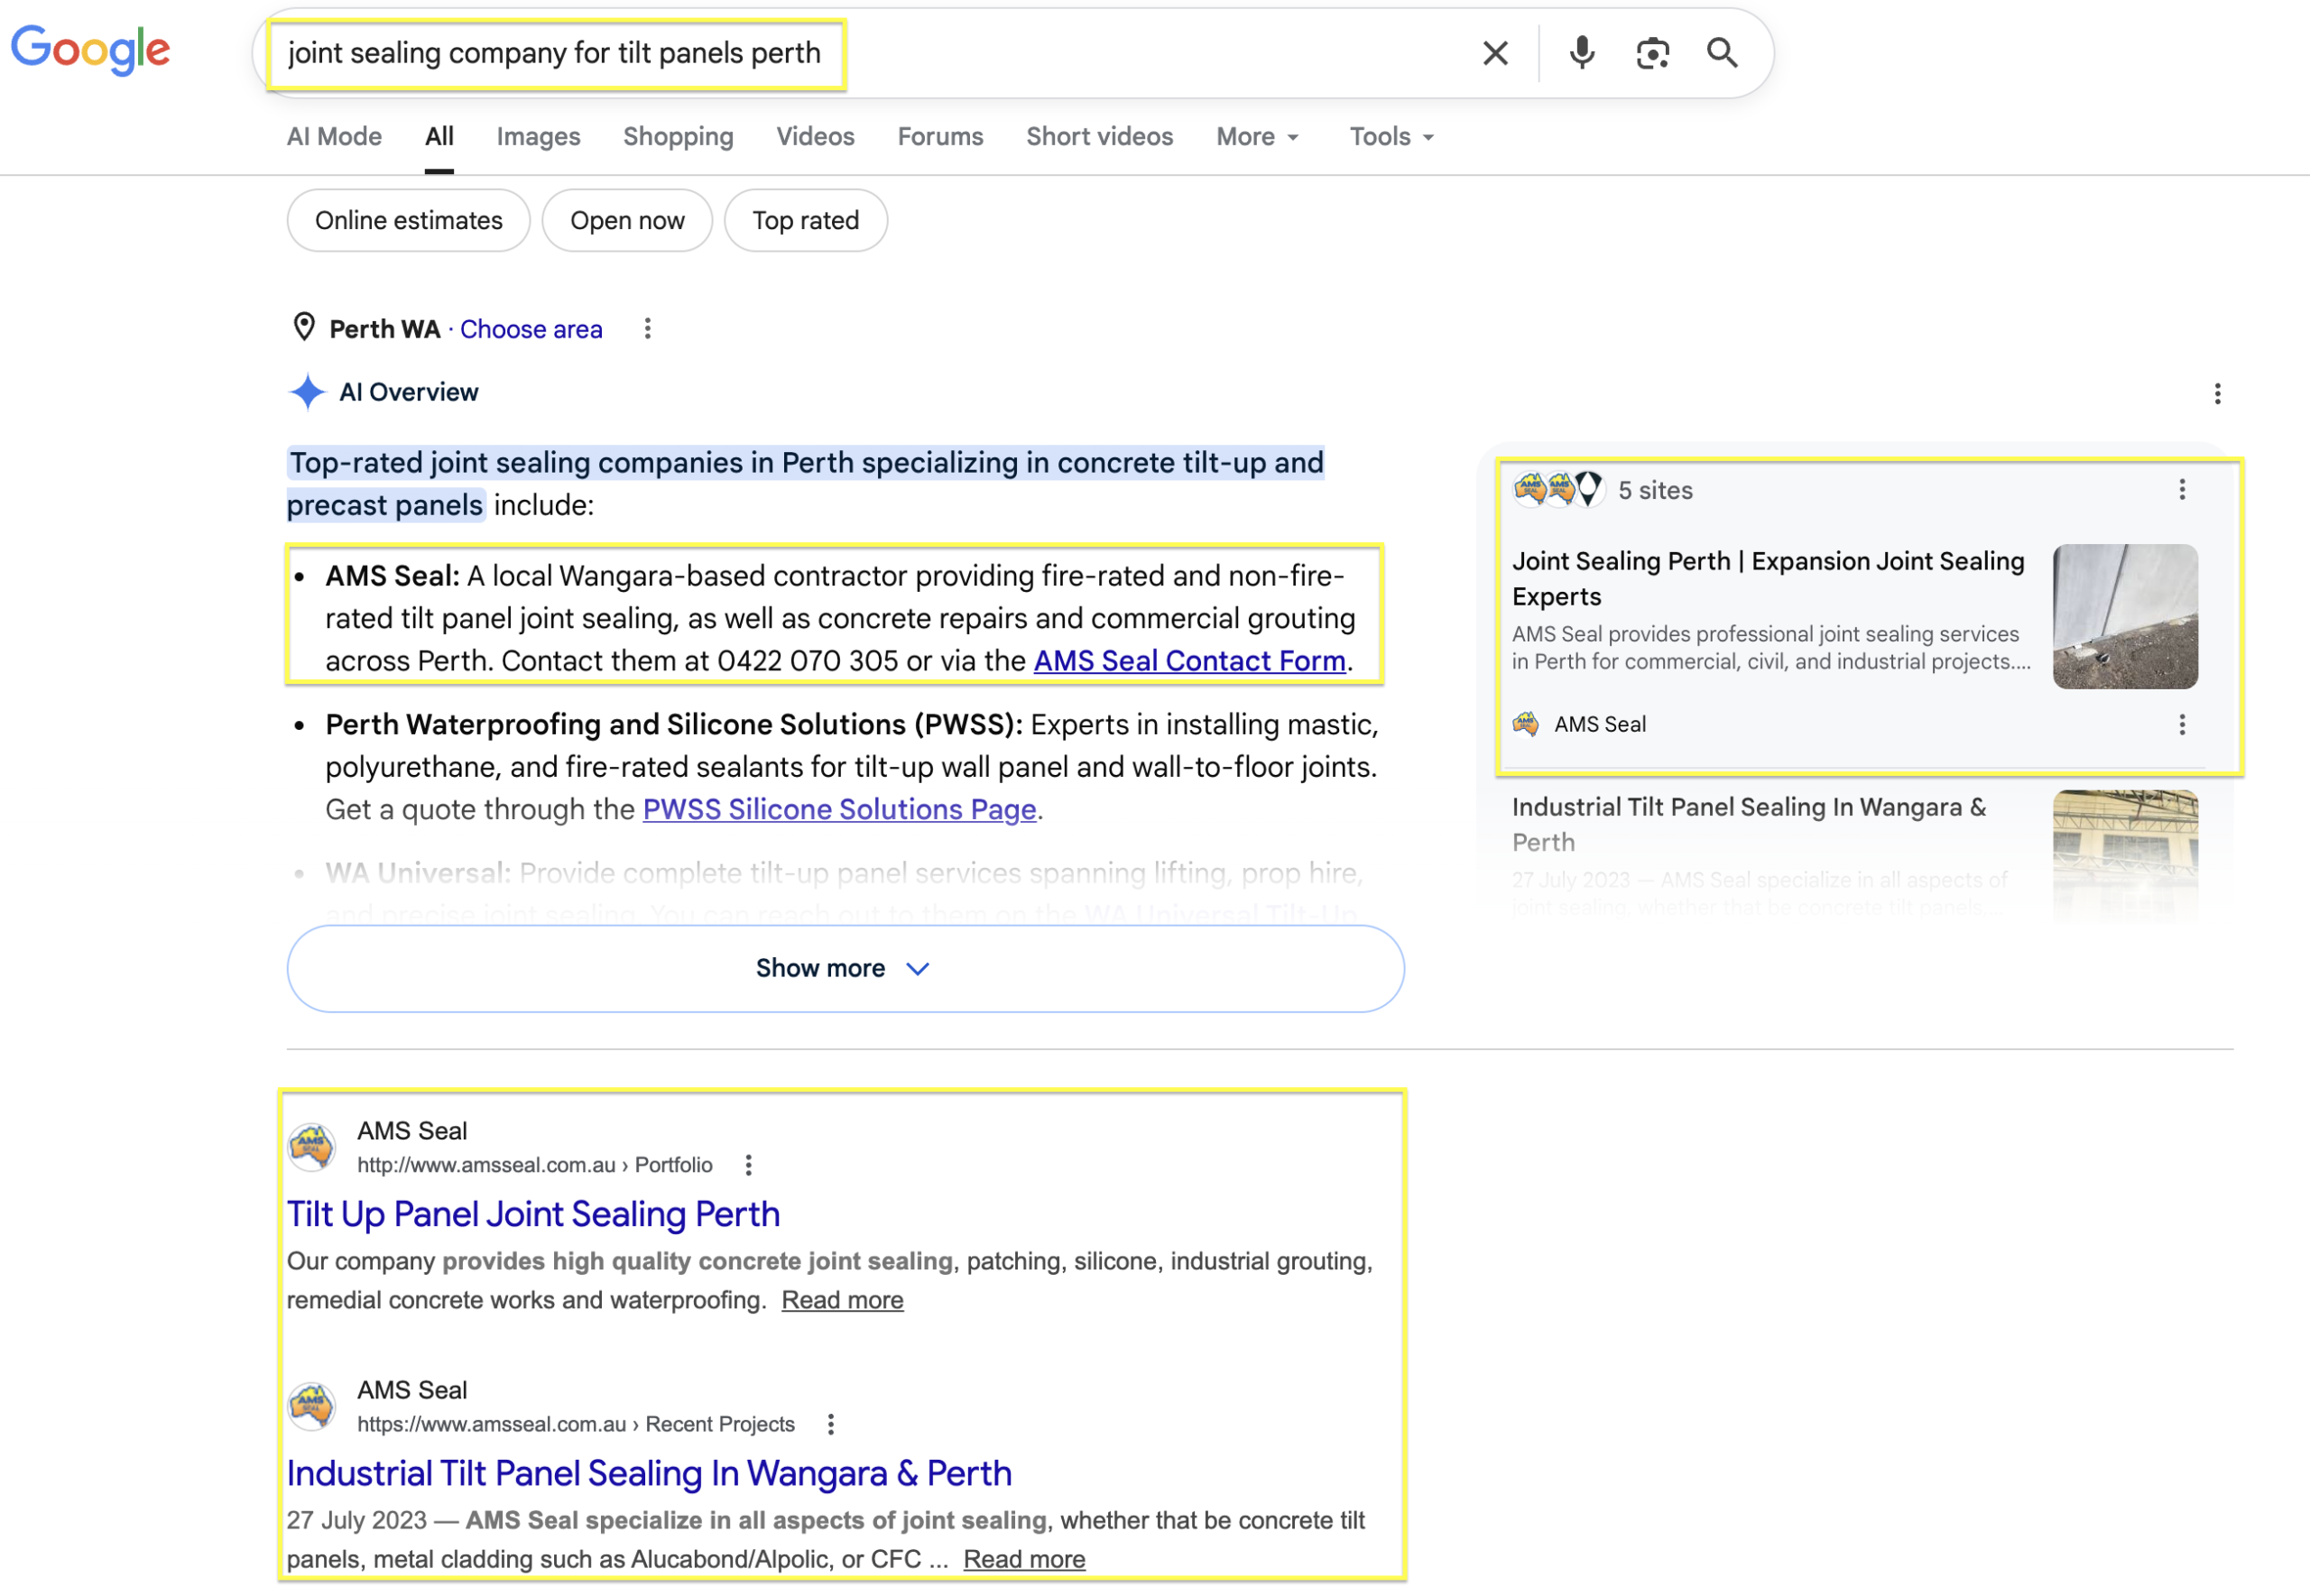Open Tilt Up Panel Joint Sealing Perth result
Image resolution: width=2310 pixels, height=1596 pixels.
pyautogui.click(x=533, y=1214)
